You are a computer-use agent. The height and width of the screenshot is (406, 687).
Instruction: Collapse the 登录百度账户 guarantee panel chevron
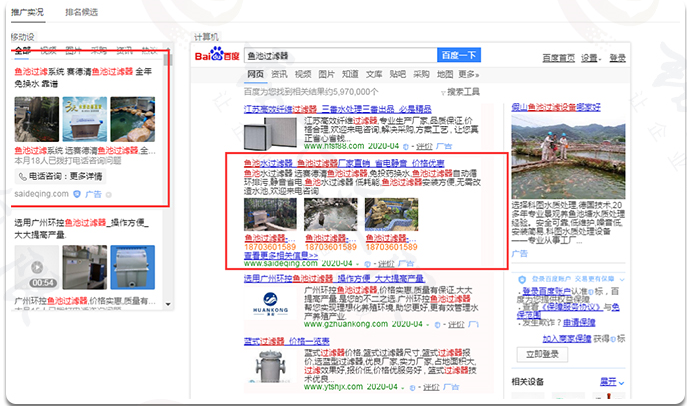622,279
